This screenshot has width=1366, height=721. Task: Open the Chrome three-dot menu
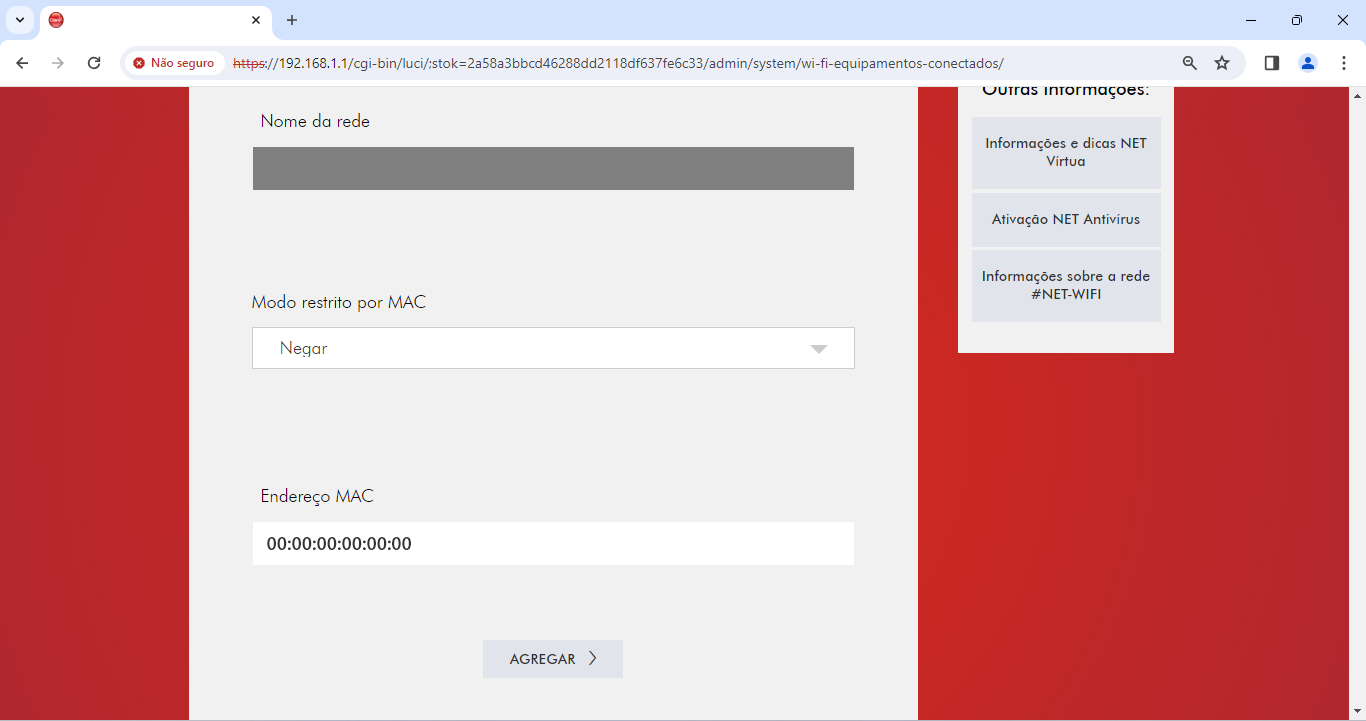1344,63
